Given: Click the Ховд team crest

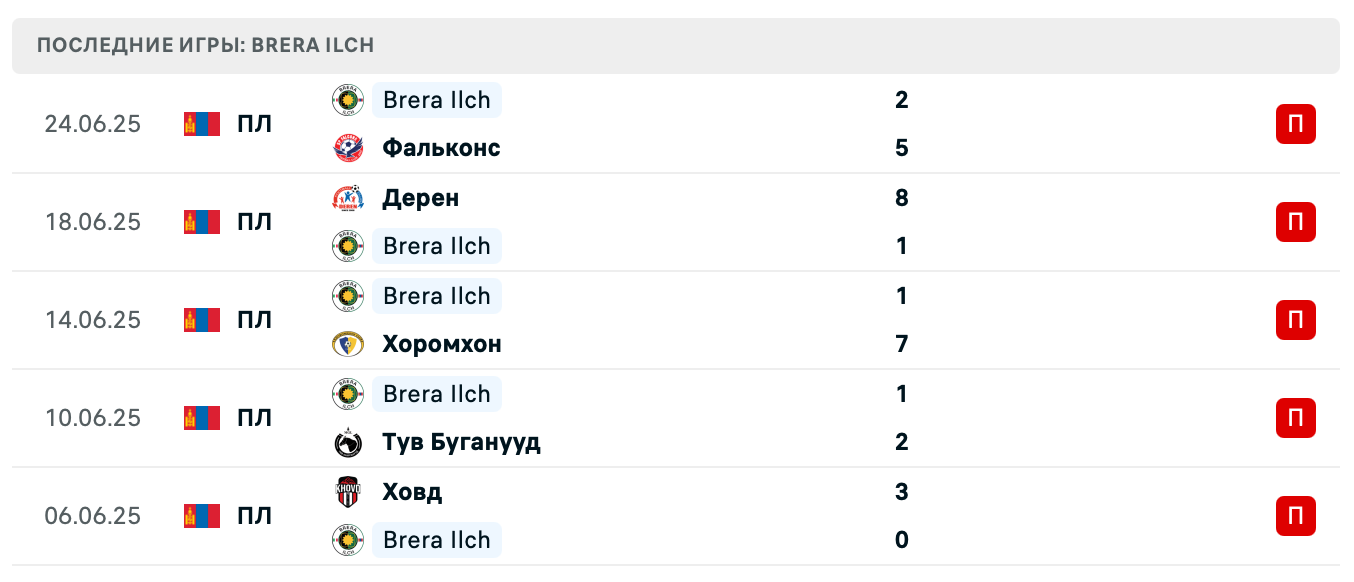Looking at the screenshot, I should click(345, 491).
